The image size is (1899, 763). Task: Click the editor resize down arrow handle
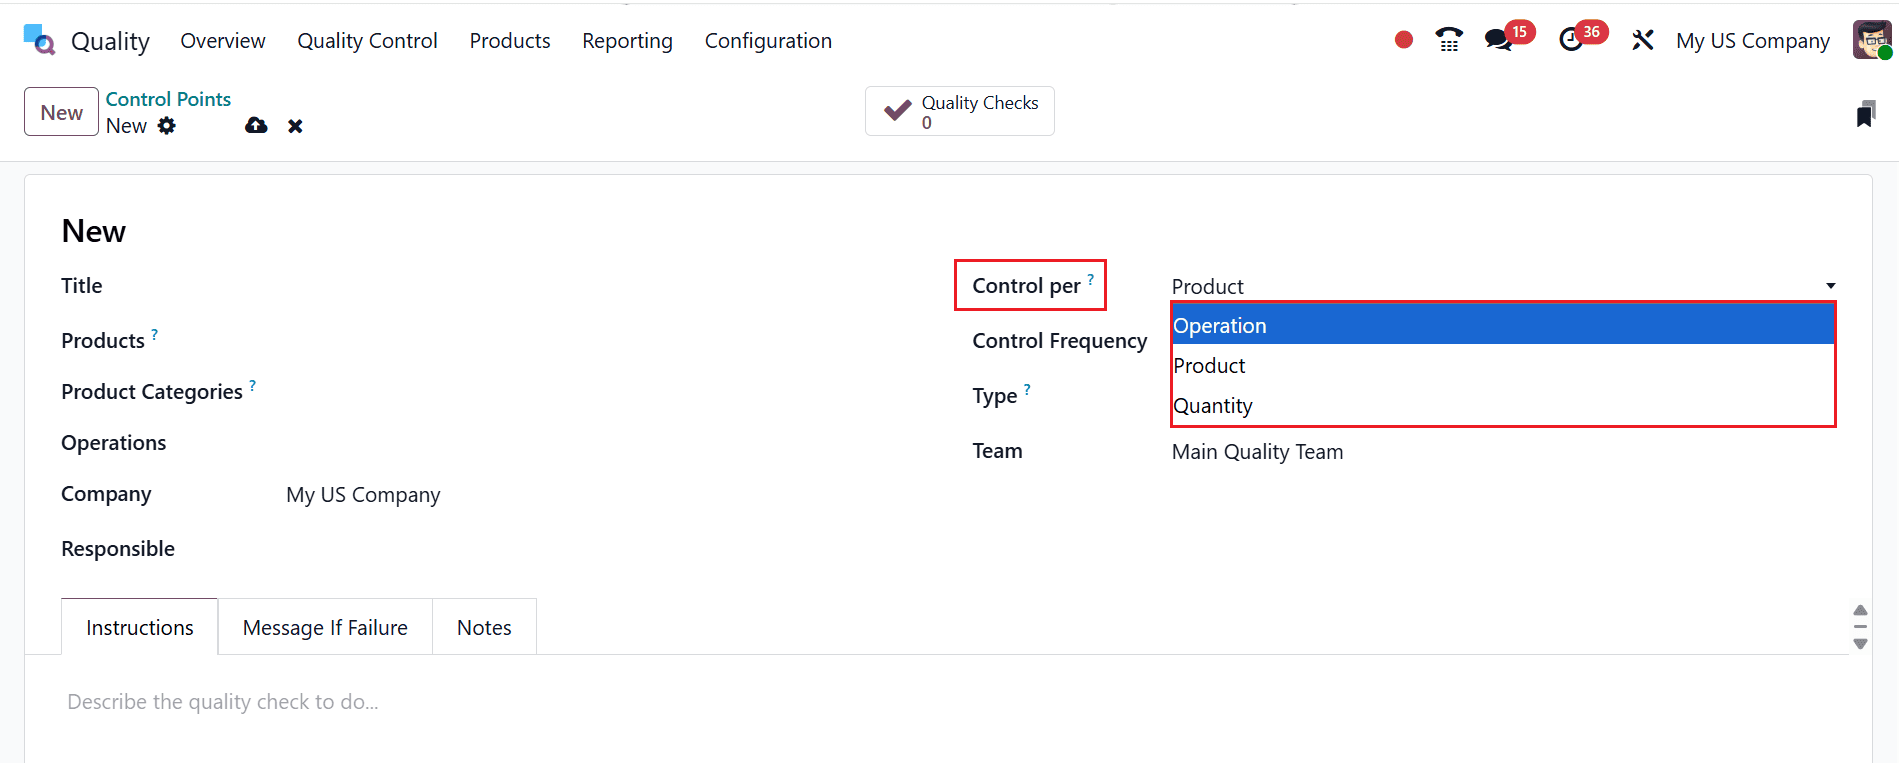tap(1860, 644)
